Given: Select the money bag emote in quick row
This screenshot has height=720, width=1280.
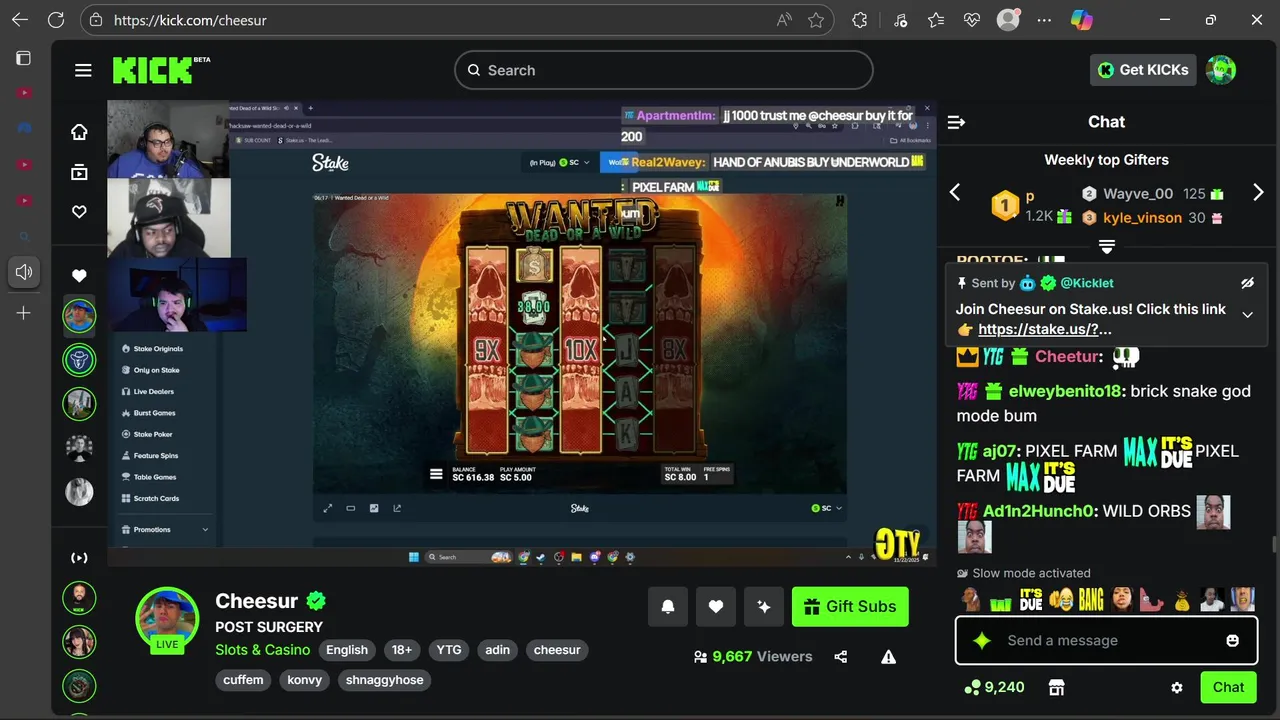Looking at the screenshot, I should tap(1182, 600).
